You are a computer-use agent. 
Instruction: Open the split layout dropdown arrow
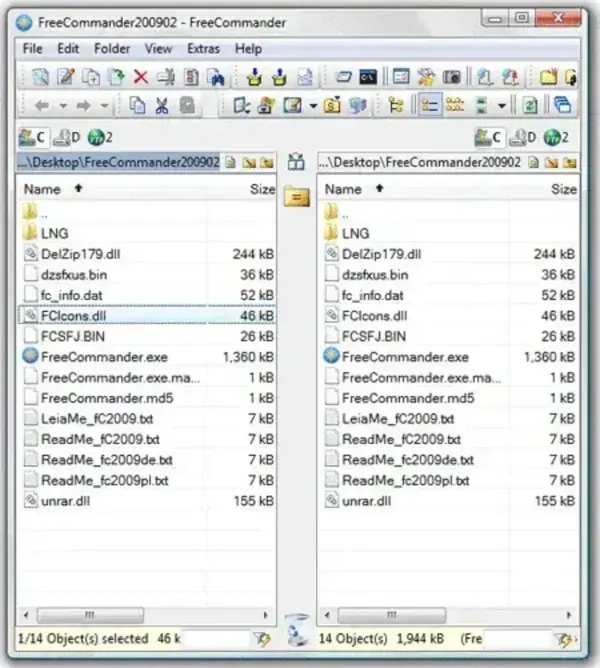[502, 105]
